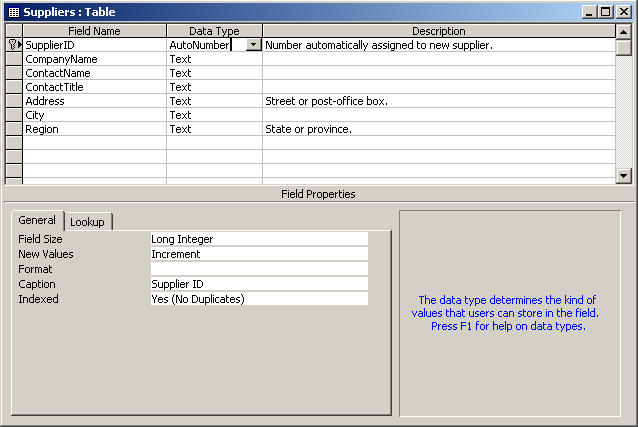Click the empty description cell for CompanyName

point(439,59)
